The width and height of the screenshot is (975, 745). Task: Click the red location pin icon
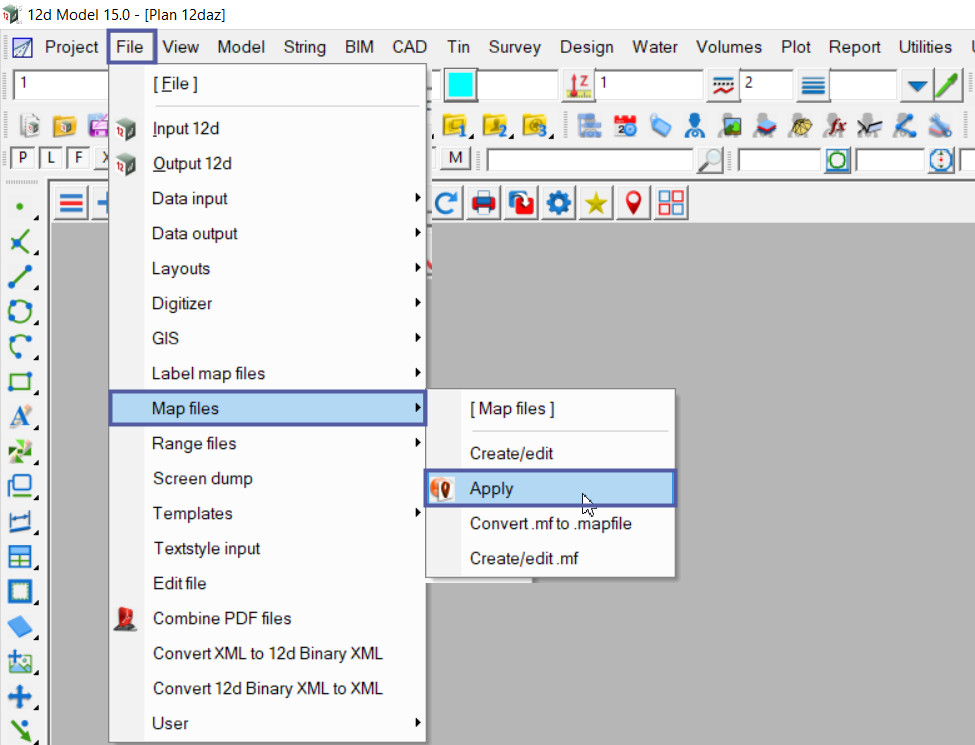633,203
